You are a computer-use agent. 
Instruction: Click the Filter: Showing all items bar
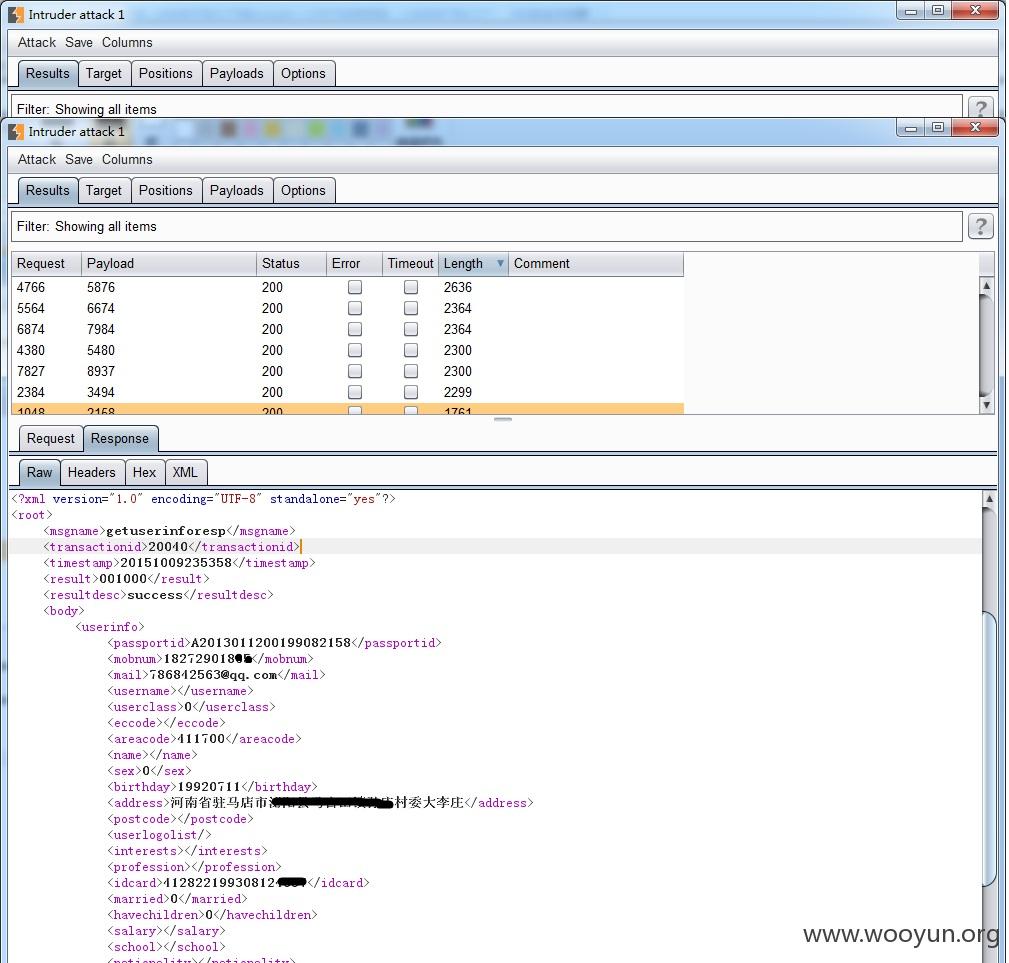486,226
